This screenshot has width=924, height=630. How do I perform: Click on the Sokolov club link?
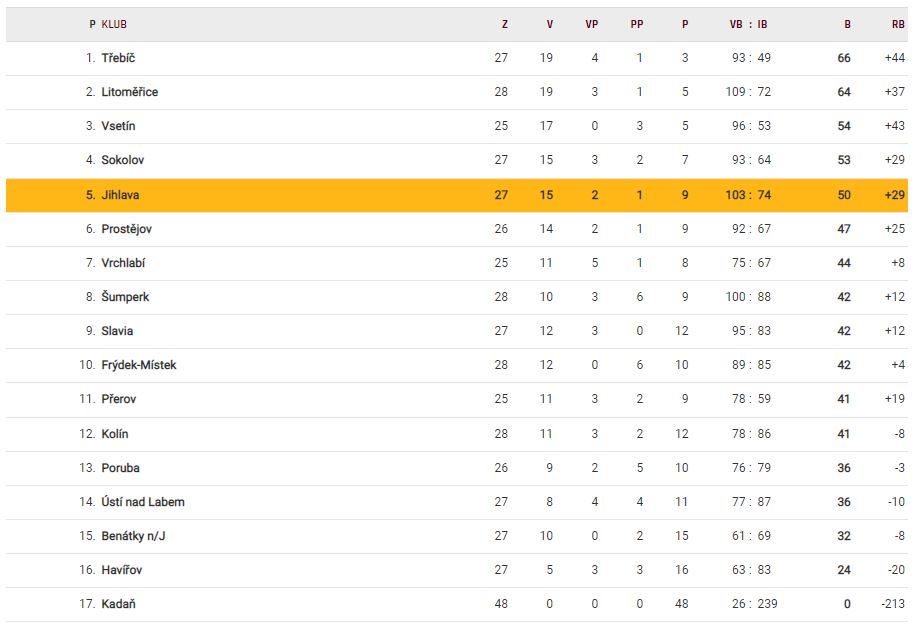pyautogui.click(x=123, y=160)
